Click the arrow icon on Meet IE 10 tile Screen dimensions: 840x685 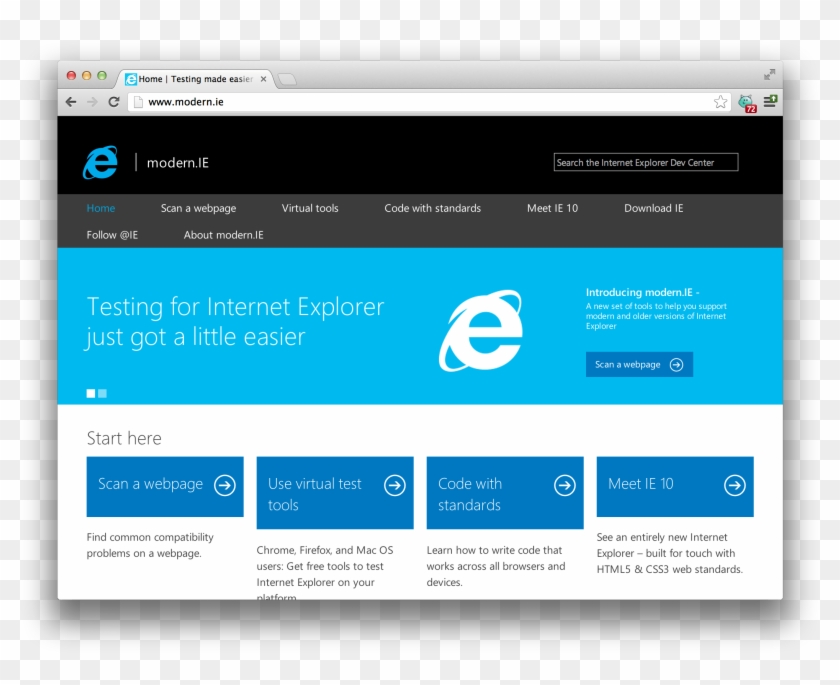click(x=737, y=483)
